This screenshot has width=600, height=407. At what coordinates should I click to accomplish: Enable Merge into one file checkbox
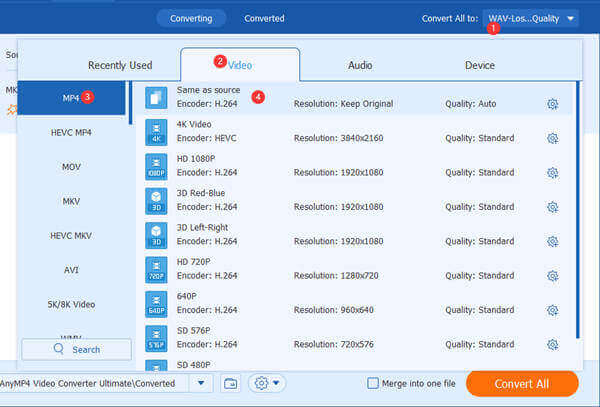tap(372, 383)
